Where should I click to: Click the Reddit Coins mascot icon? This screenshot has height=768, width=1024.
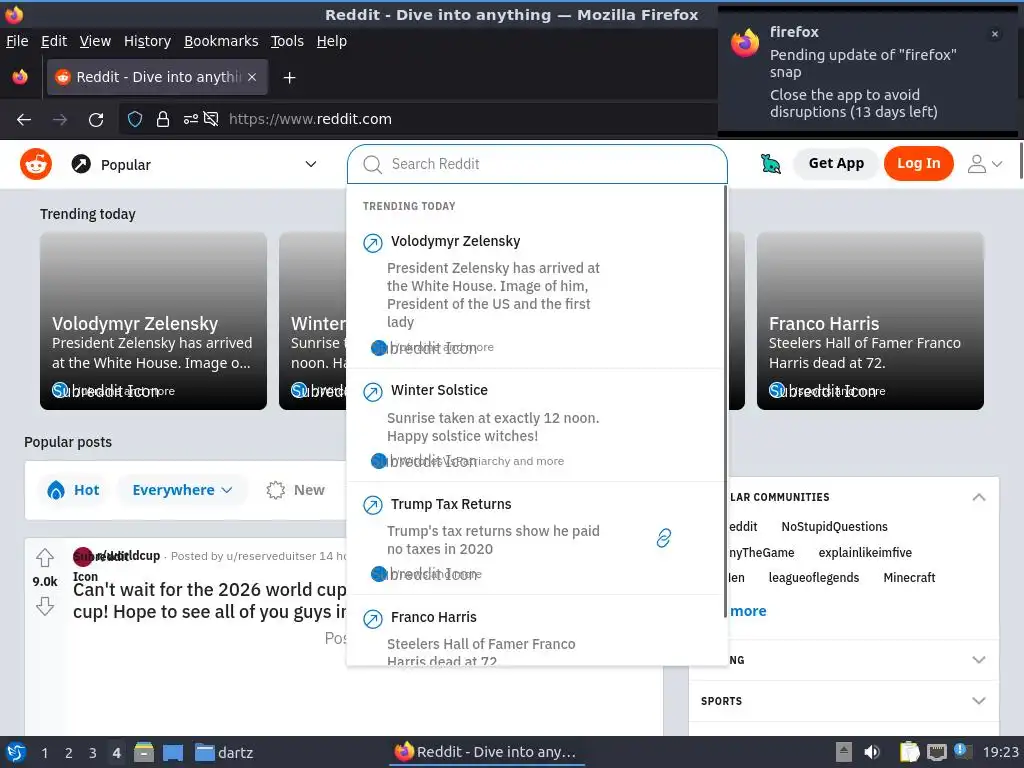(771, 164)
